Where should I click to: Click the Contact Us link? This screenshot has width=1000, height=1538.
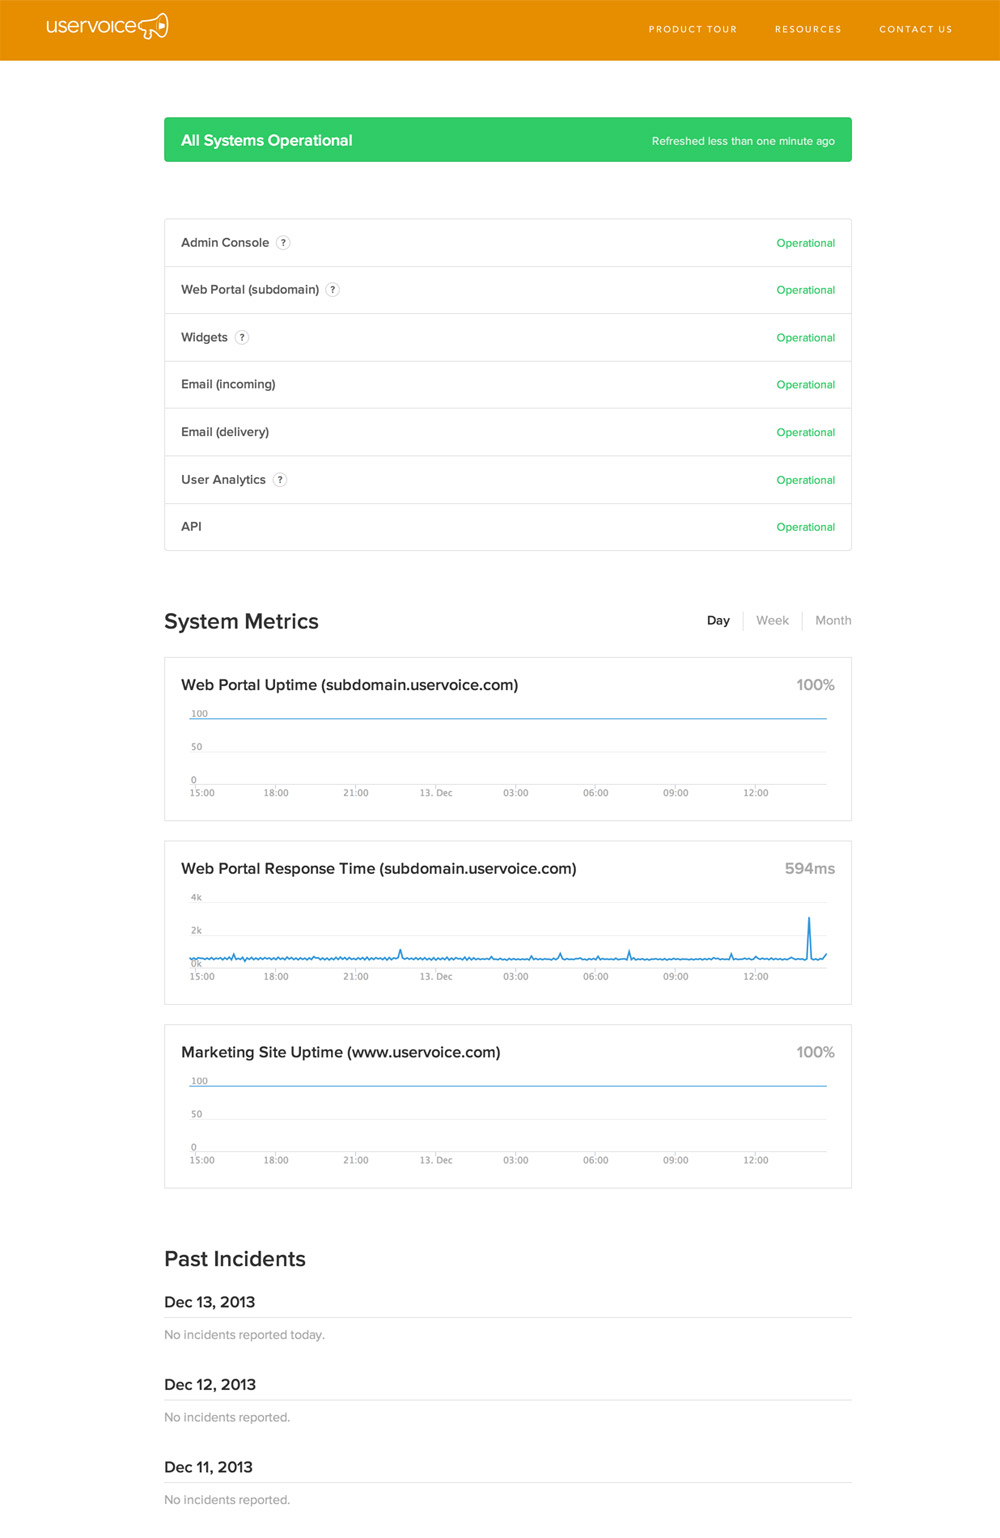point(915,29)
